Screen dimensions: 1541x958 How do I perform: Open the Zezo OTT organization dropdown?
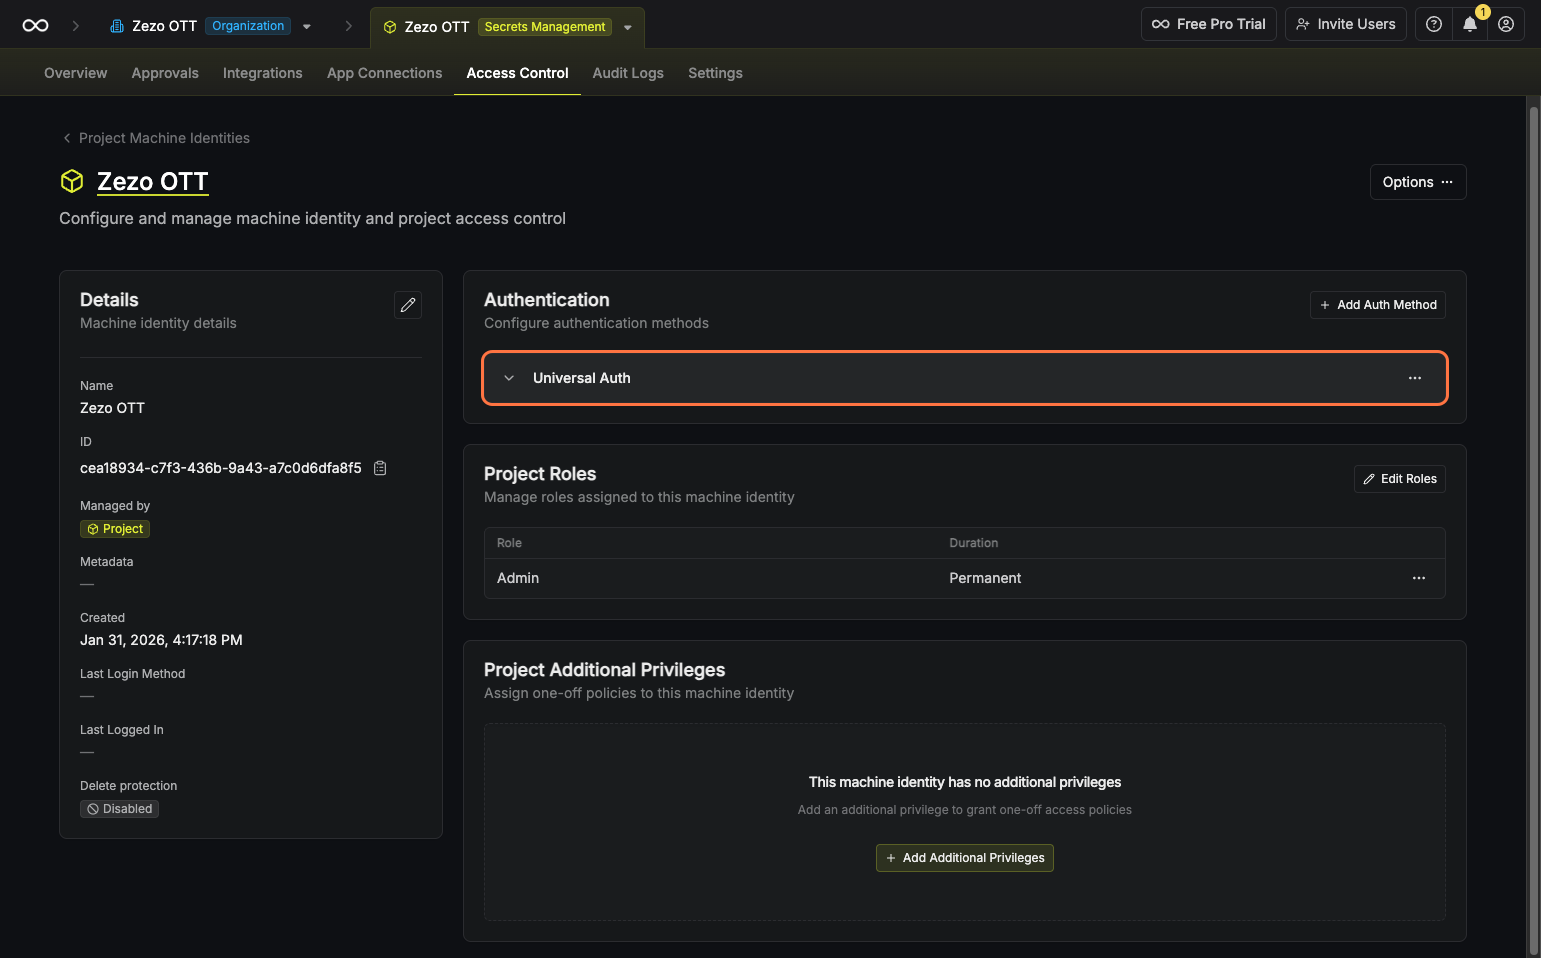(307, 27)
